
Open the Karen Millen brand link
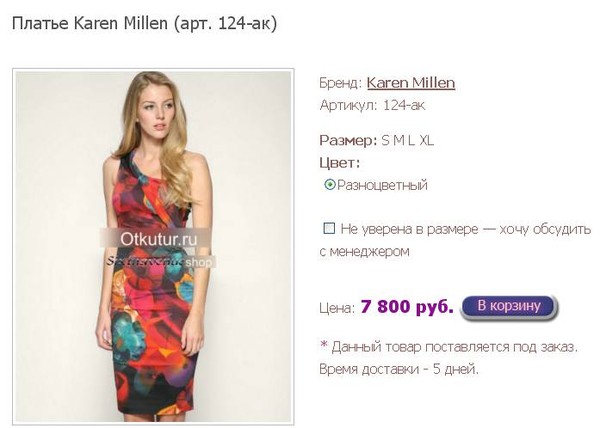[411, 83]
